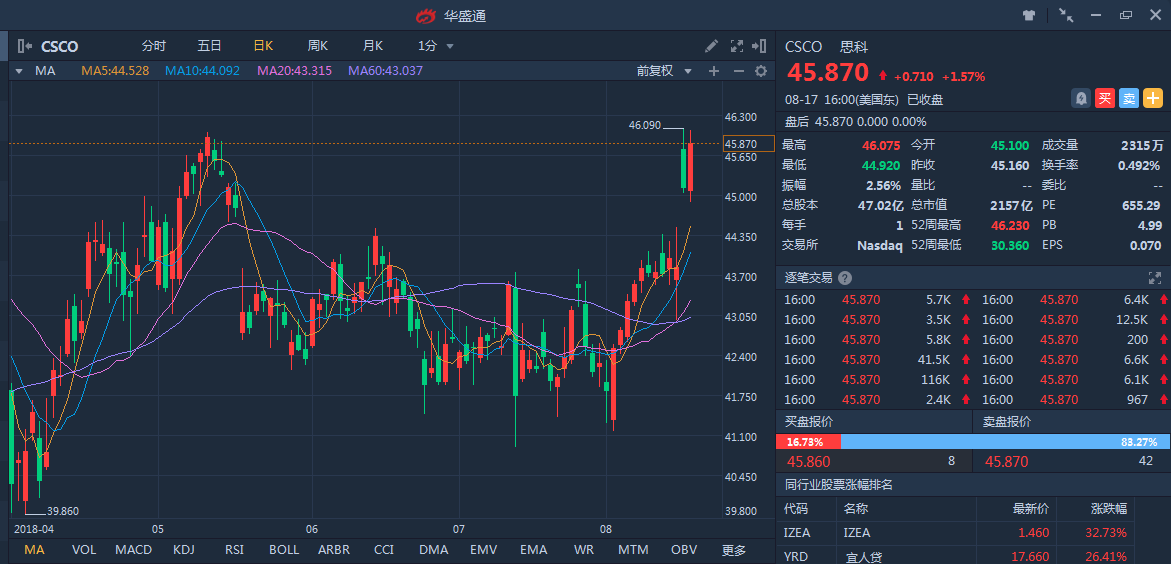Zoom in the chart with plus icon

[x=714, y=71]
